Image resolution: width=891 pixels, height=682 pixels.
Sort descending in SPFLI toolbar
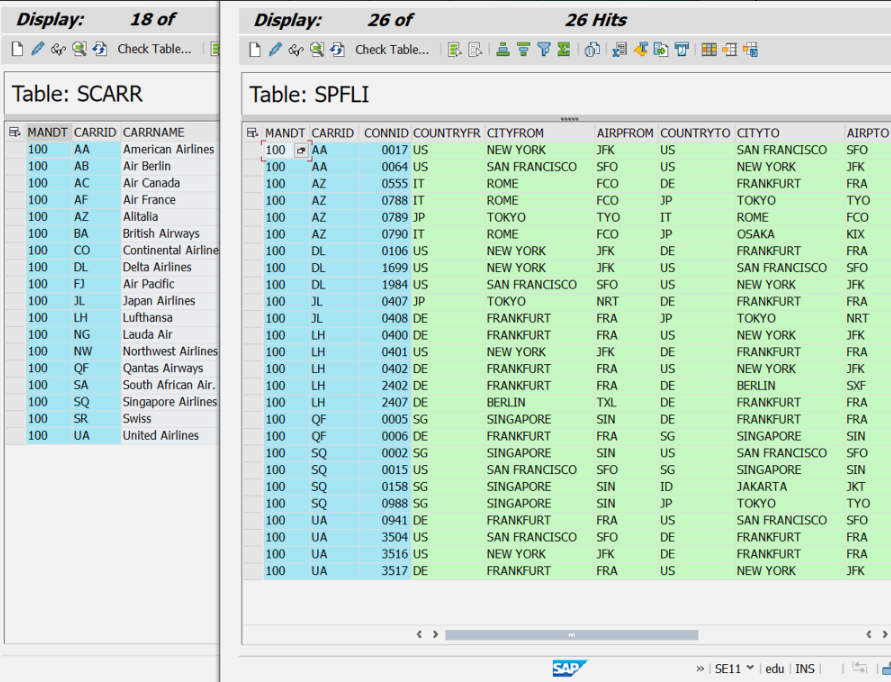523,50
